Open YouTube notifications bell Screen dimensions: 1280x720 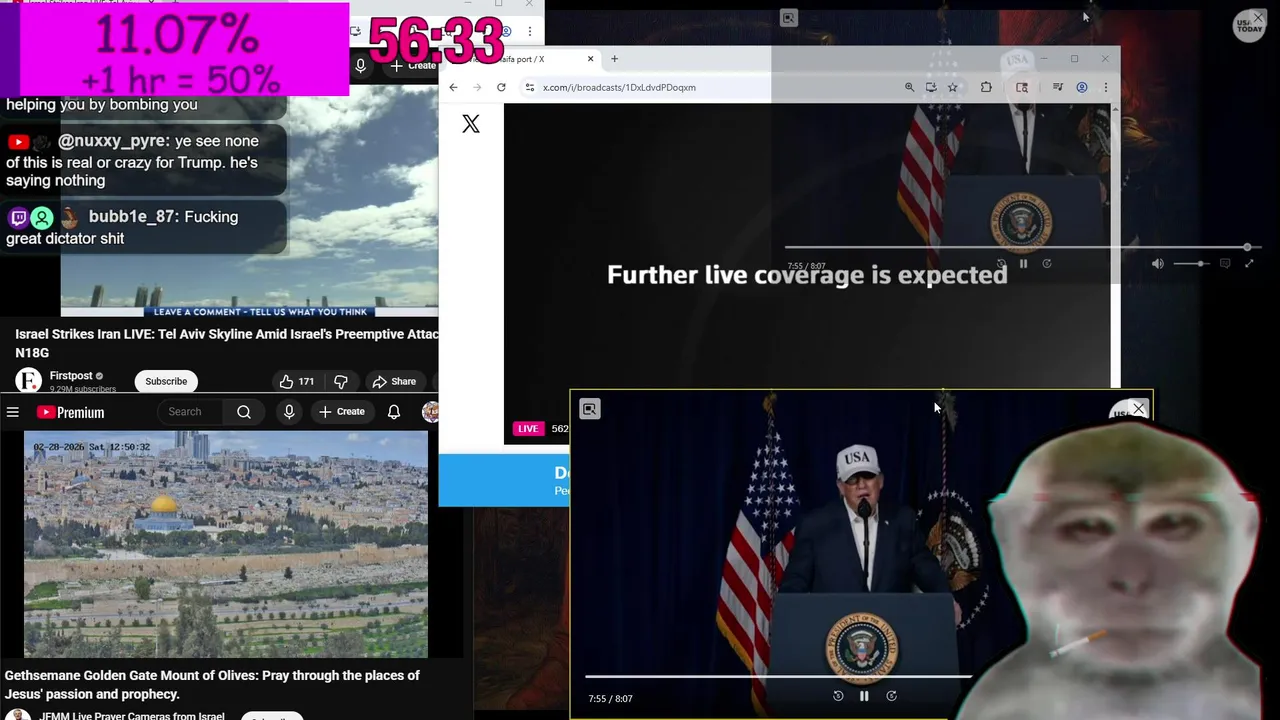[x=394, y=412]
